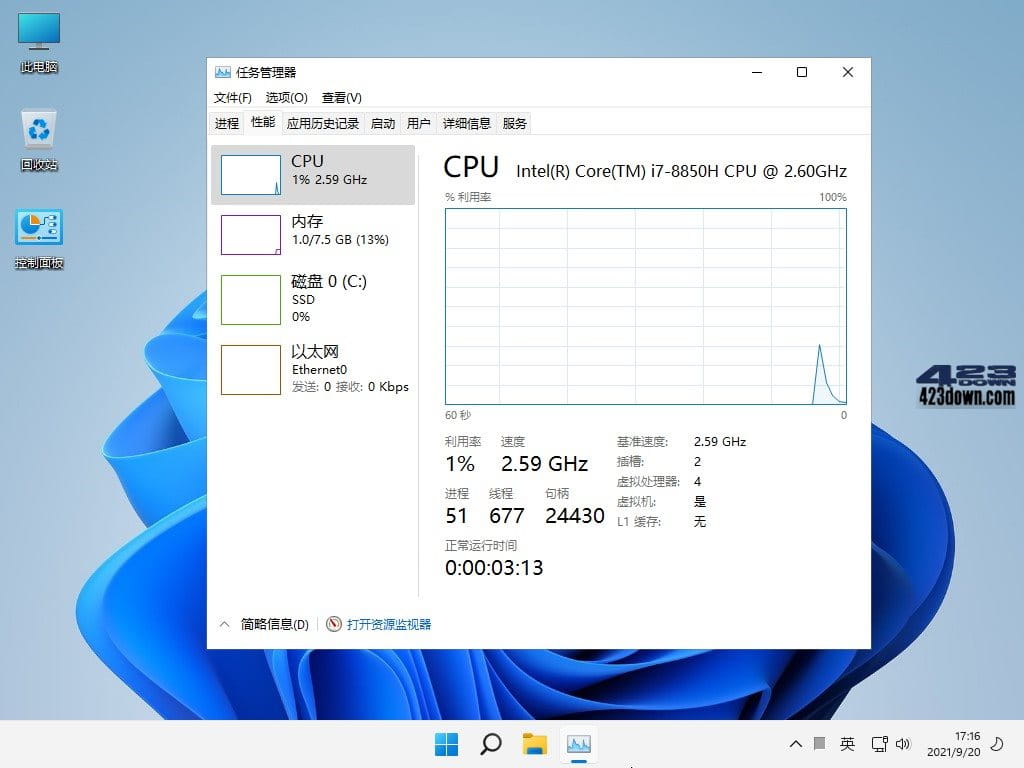This screenshot has height=768, width=1024.
Task: Select the 磁盘 0 (C:) panel
Action: [313, 299]
